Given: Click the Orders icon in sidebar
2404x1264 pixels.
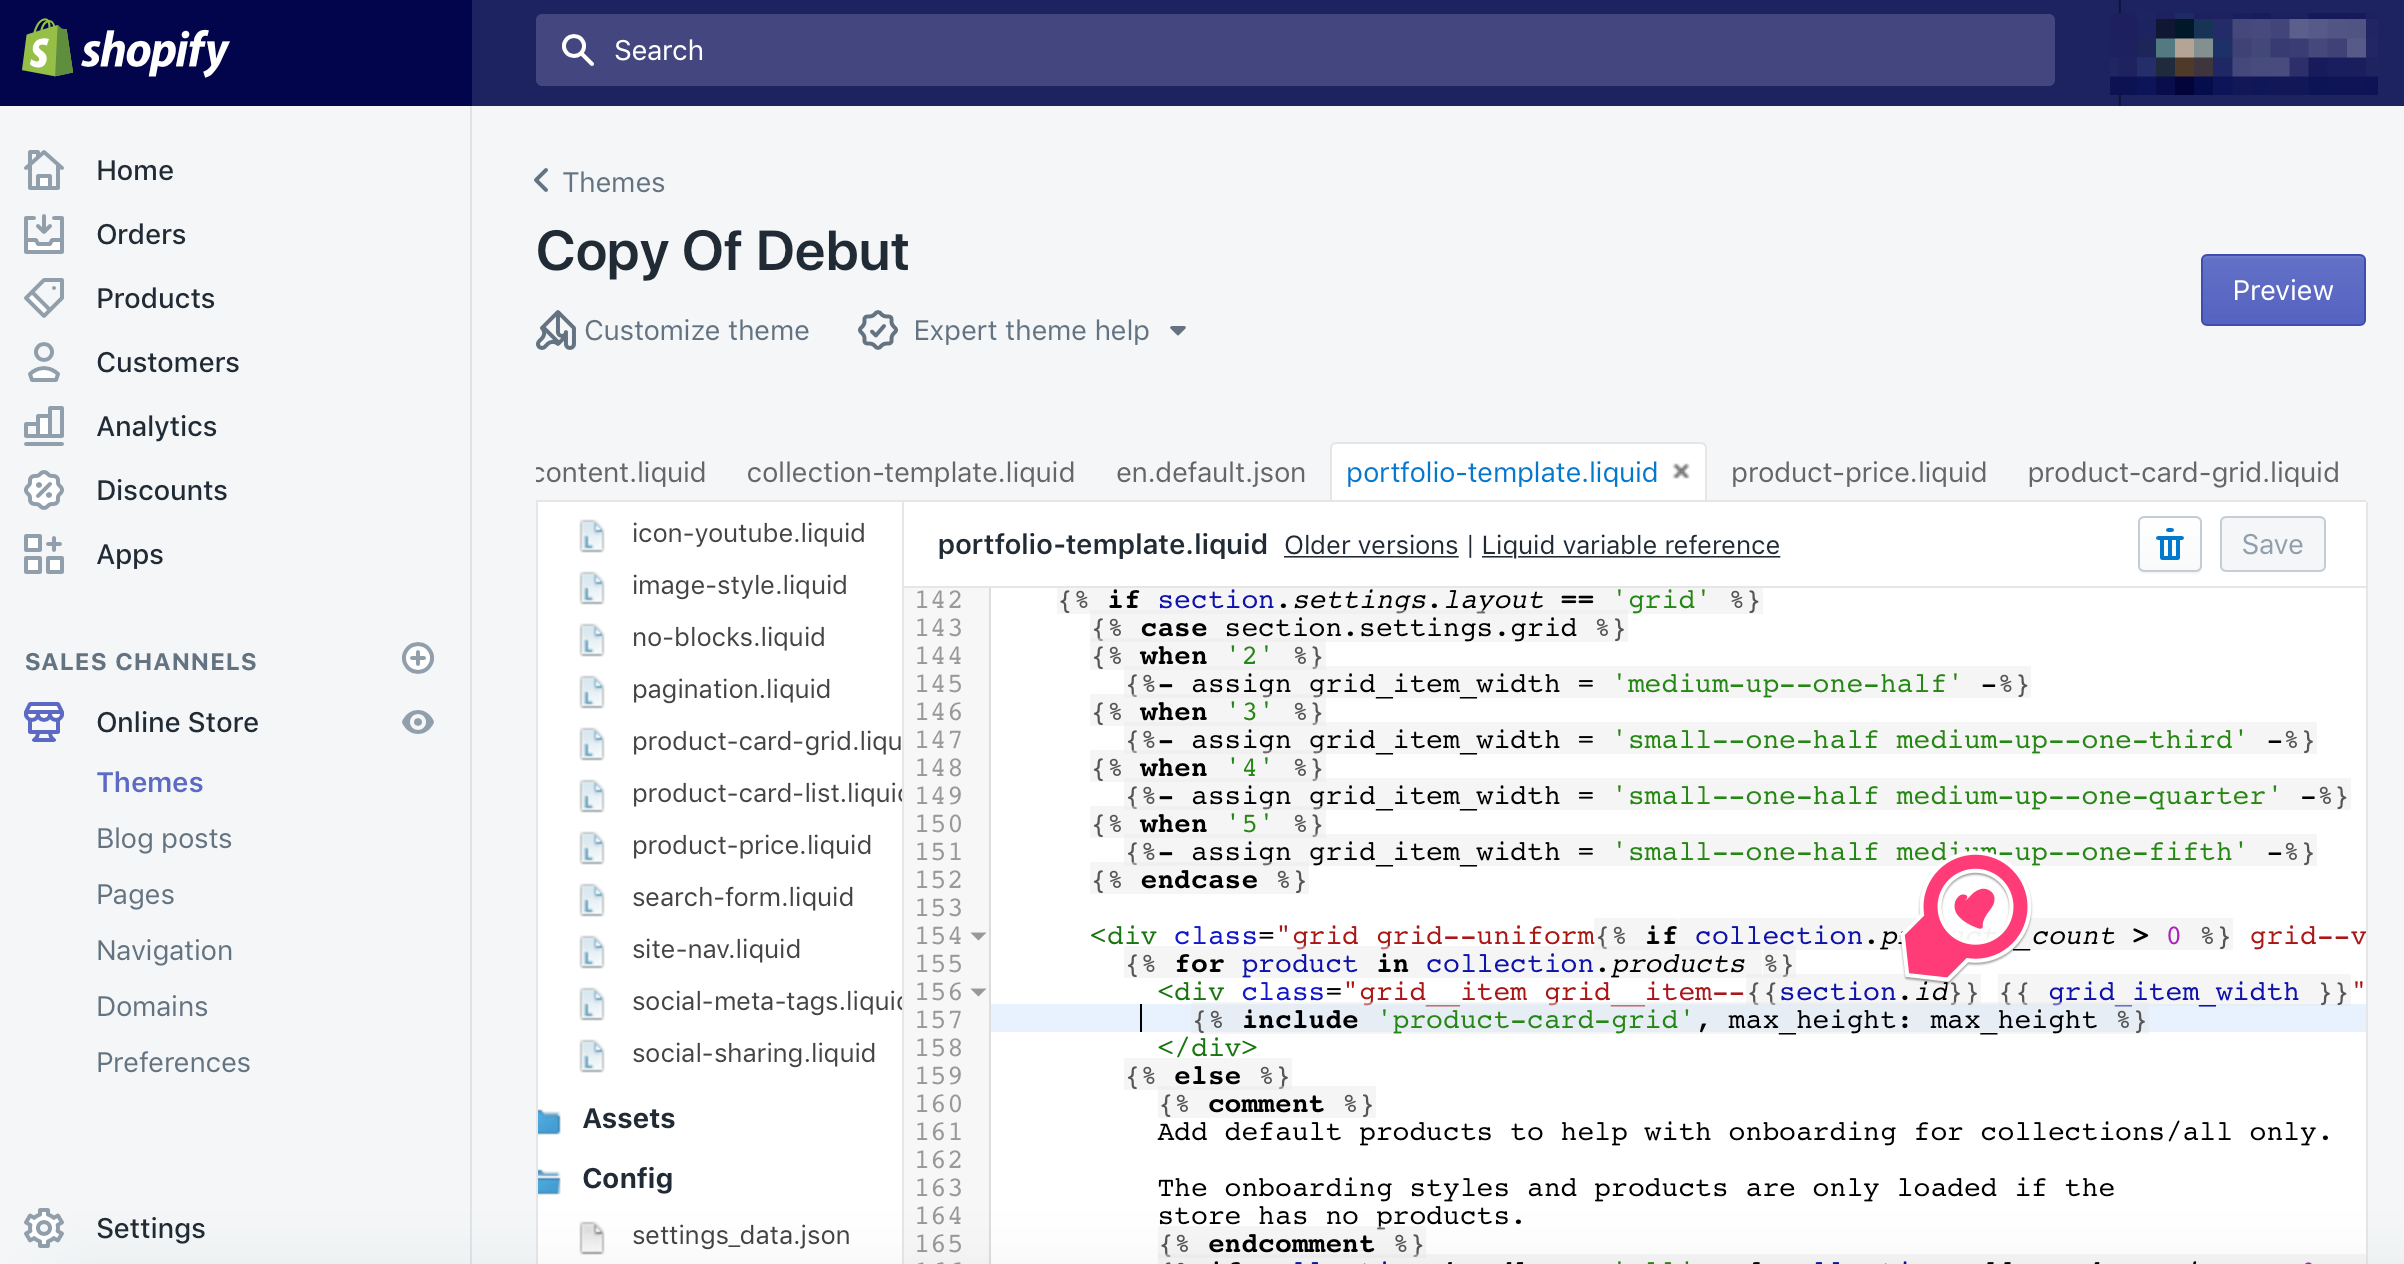Looking at the screenshot, I should (45, 234).
